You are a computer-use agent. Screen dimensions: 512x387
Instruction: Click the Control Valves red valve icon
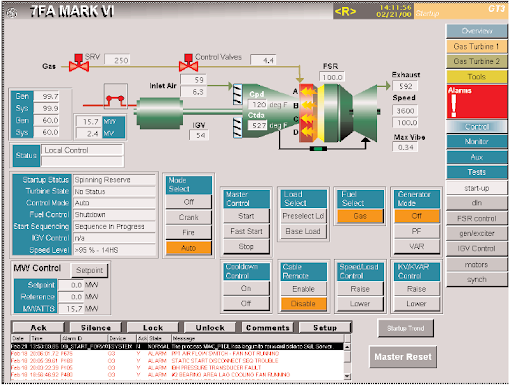188,63
